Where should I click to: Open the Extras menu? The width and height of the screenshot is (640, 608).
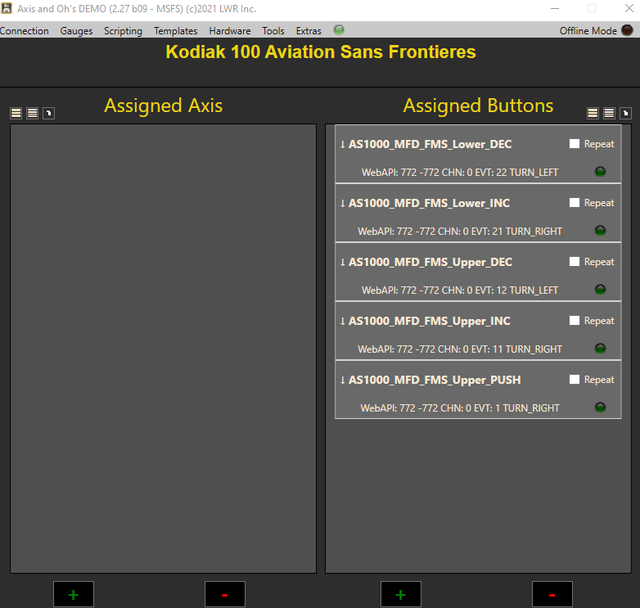pyautogui.click(x=309, y=31)
